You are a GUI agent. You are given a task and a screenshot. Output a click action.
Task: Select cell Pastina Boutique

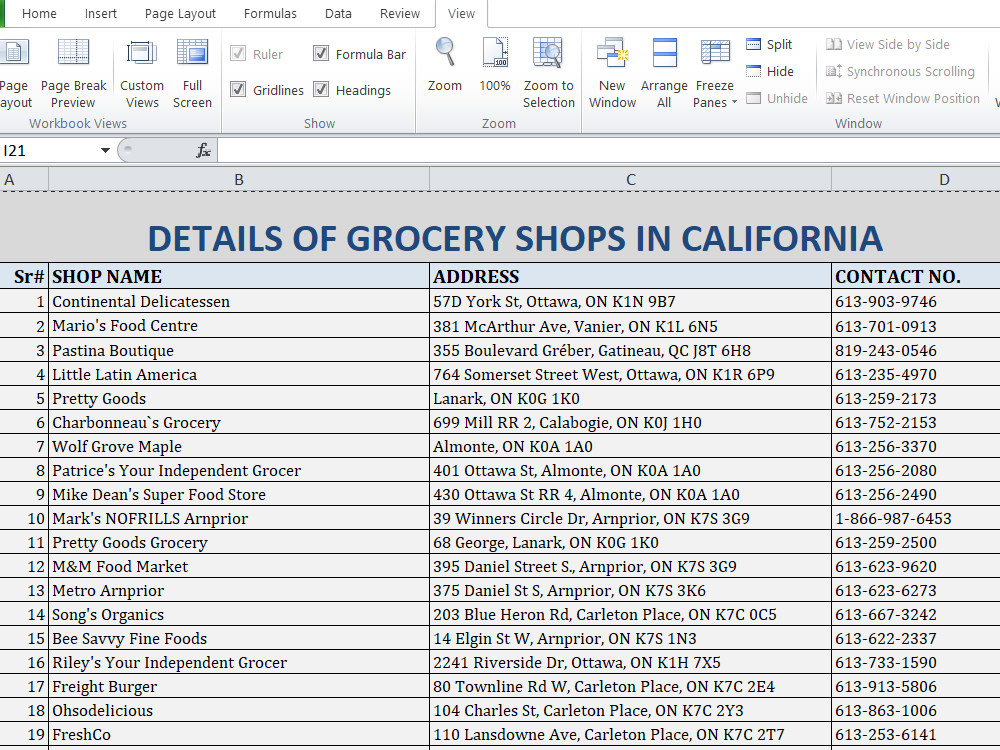239,350
